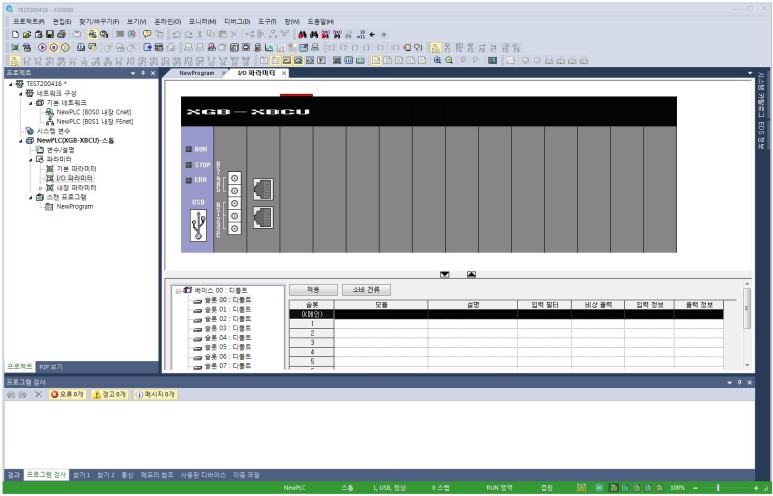Click the right arrow navigate-forward icon
773x496 pixels.
(x=384, y=35)
